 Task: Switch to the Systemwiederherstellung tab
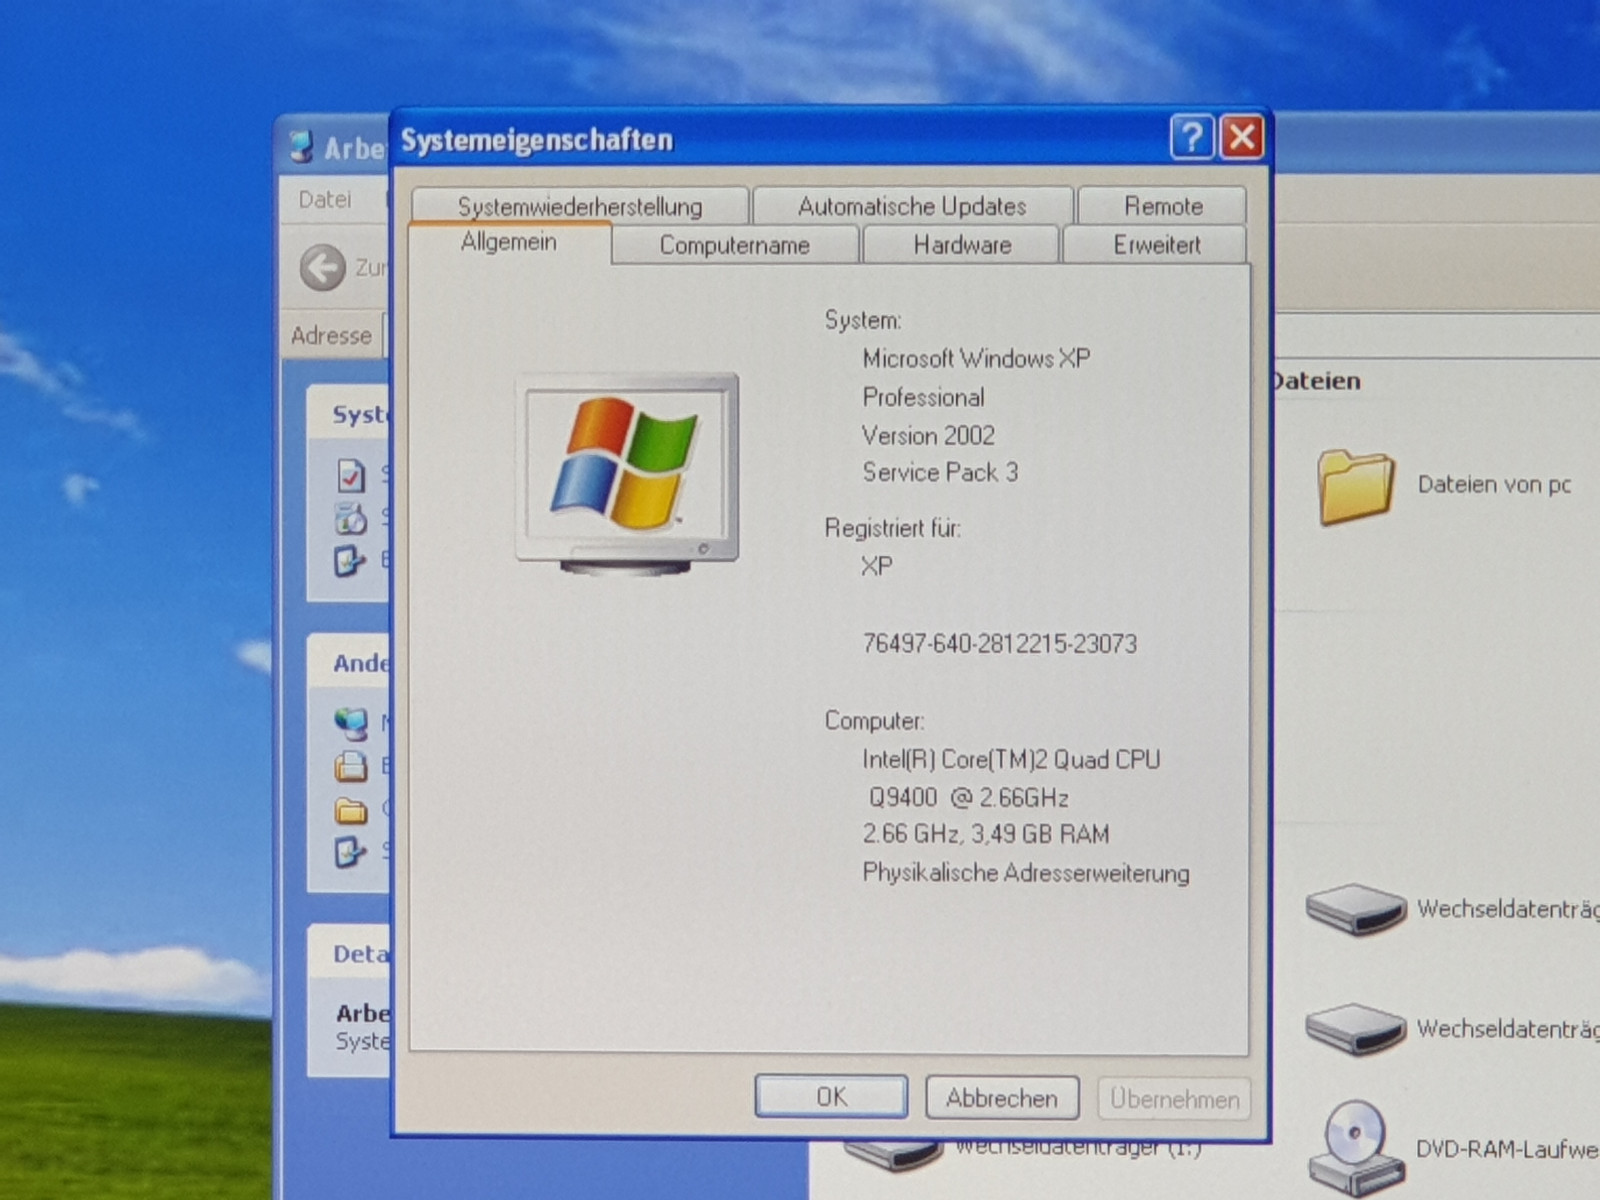pos(579,207)
